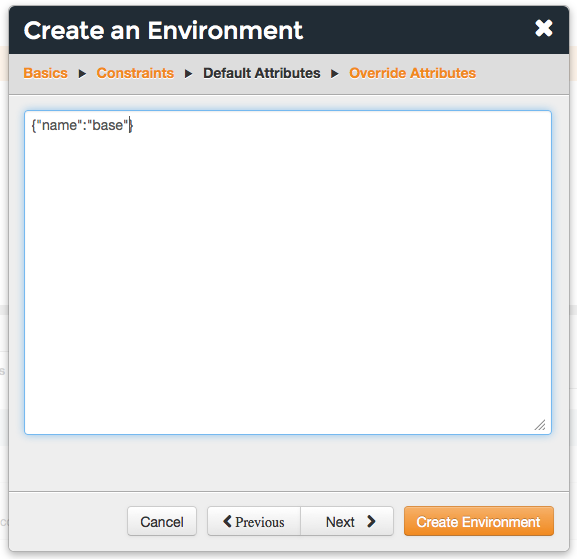Open the Constraints step
Viewport: 577px width, 559px height.
click(135, 73)
